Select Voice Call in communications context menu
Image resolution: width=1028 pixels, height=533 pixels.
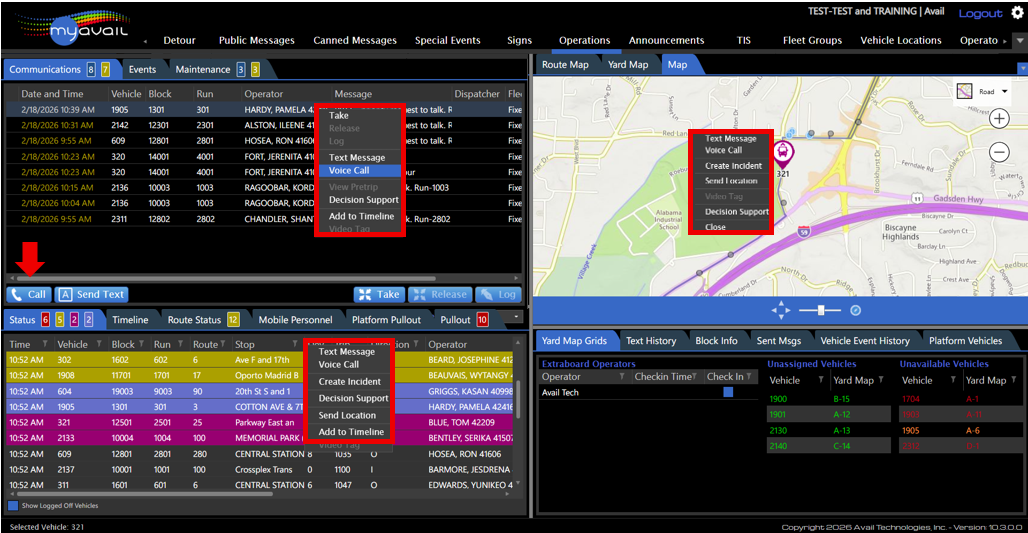349,171
